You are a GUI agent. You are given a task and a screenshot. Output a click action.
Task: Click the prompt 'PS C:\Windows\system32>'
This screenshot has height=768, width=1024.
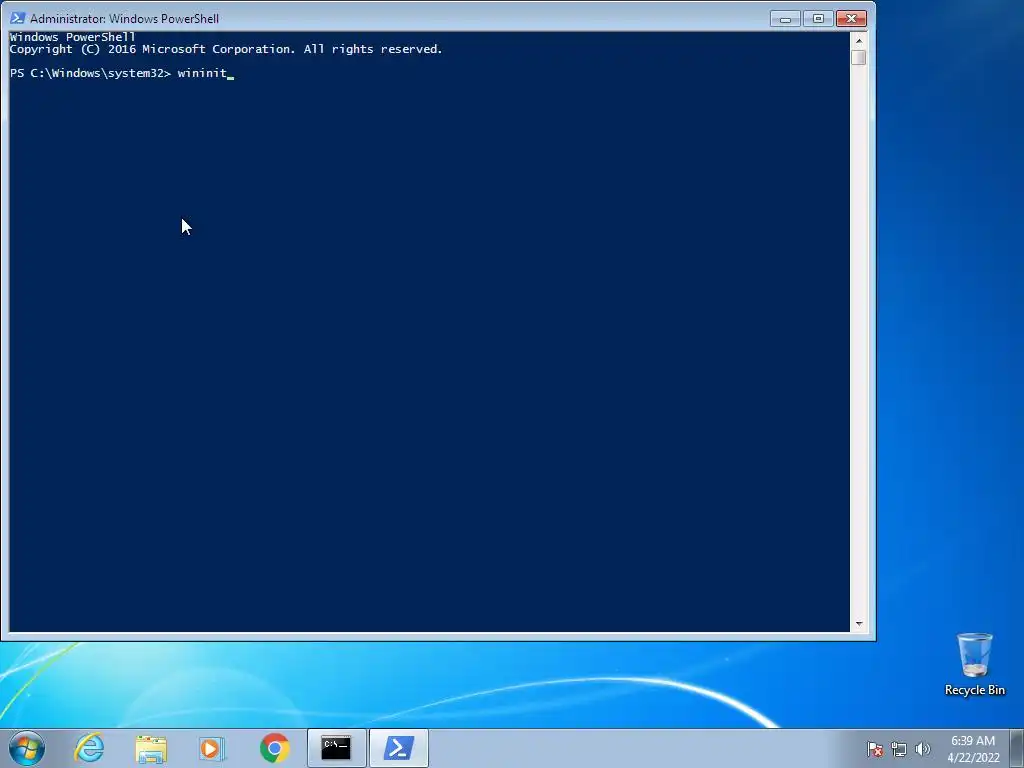pos(90,73)
